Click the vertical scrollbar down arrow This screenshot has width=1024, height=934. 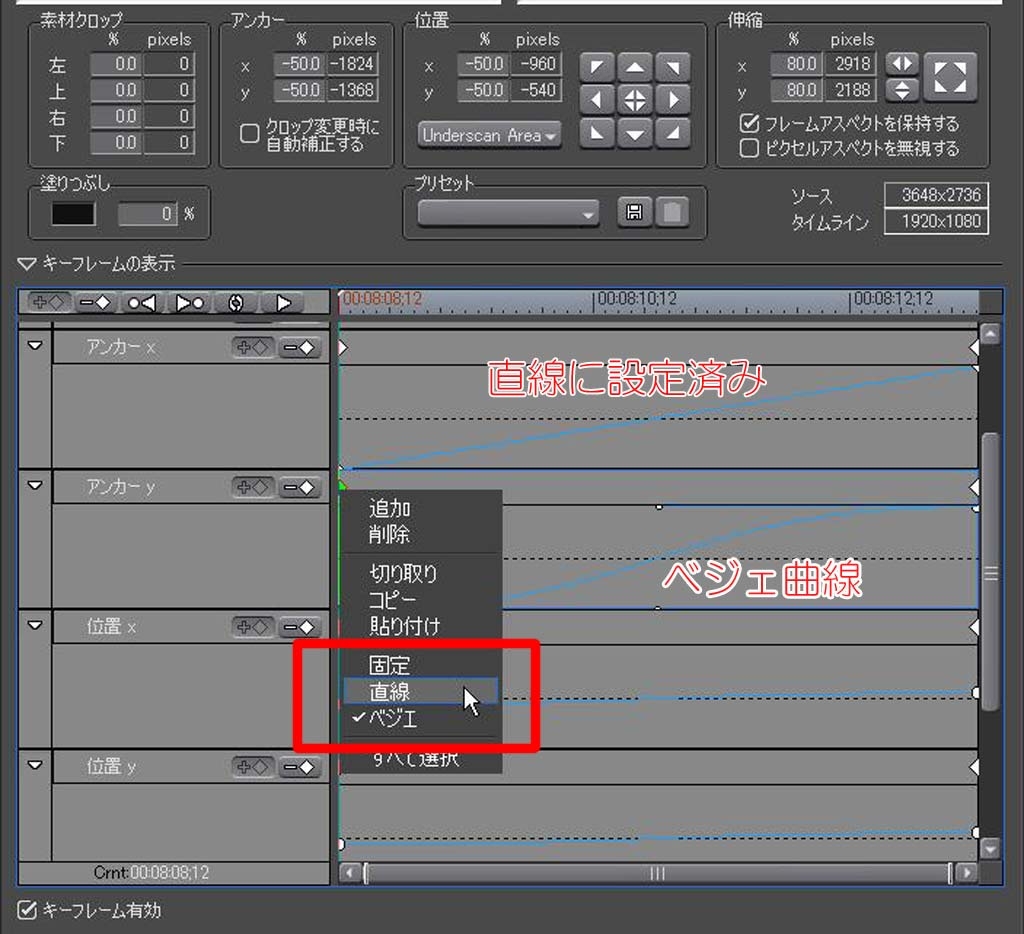[990, 849]
